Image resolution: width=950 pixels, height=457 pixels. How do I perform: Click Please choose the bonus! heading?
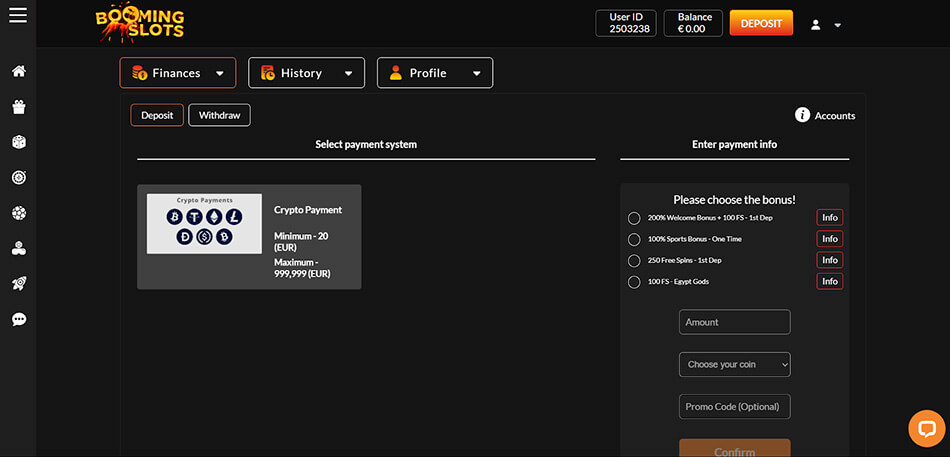coord(734,199)
